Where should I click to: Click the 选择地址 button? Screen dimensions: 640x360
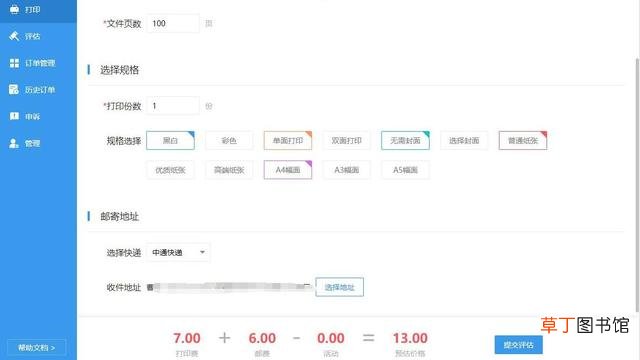(x=340, y=287)
